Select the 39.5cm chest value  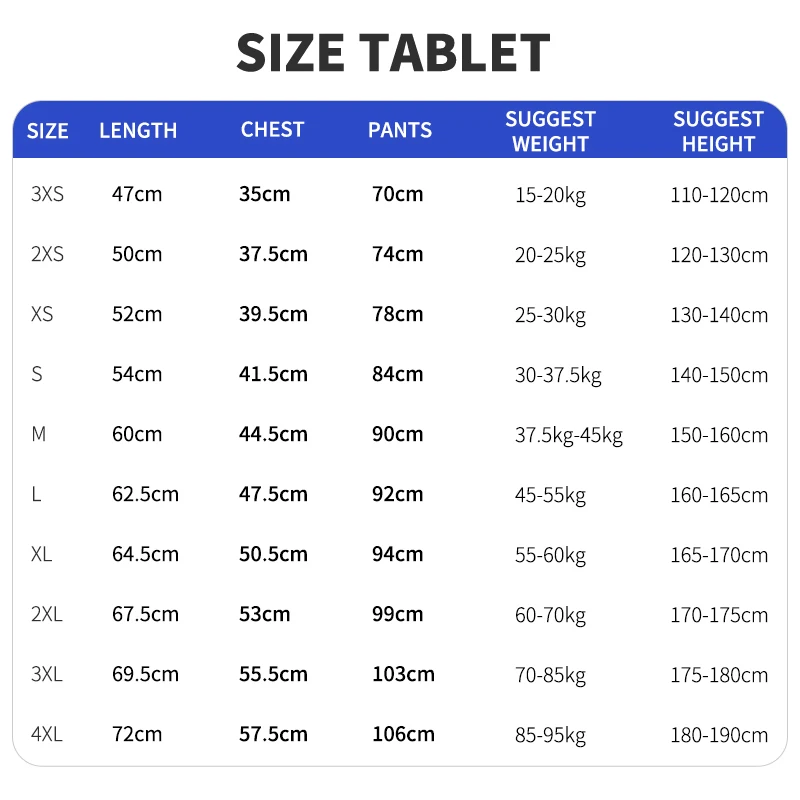(x=273, y=314)
